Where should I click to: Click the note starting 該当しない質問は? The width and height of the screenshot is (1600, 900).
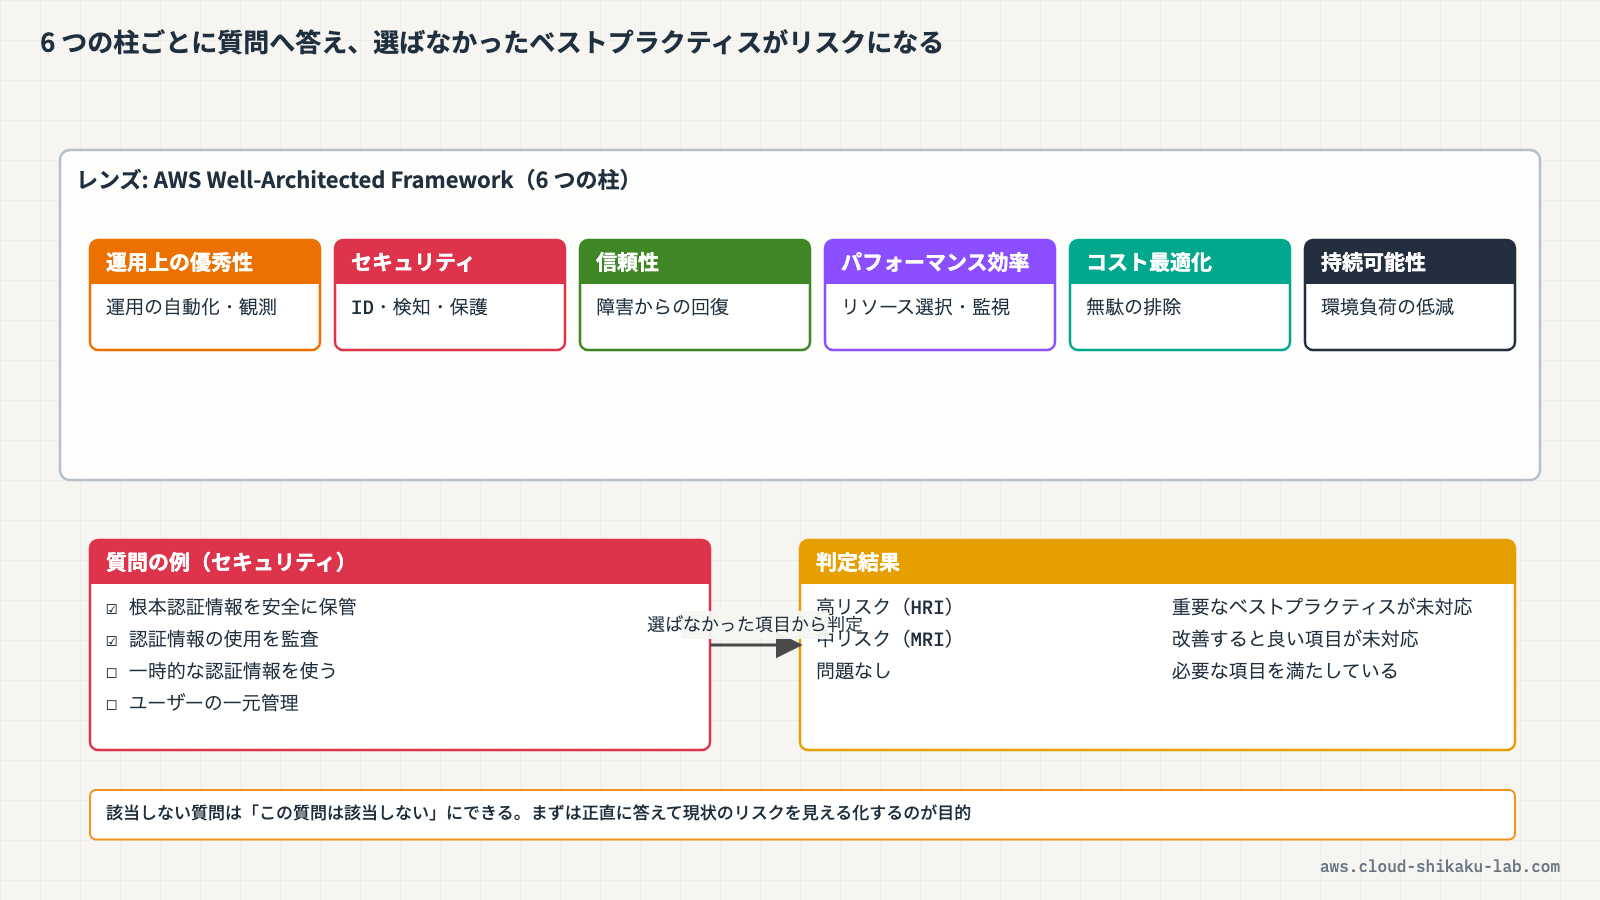pyautogui.click(x=802, y=814)
